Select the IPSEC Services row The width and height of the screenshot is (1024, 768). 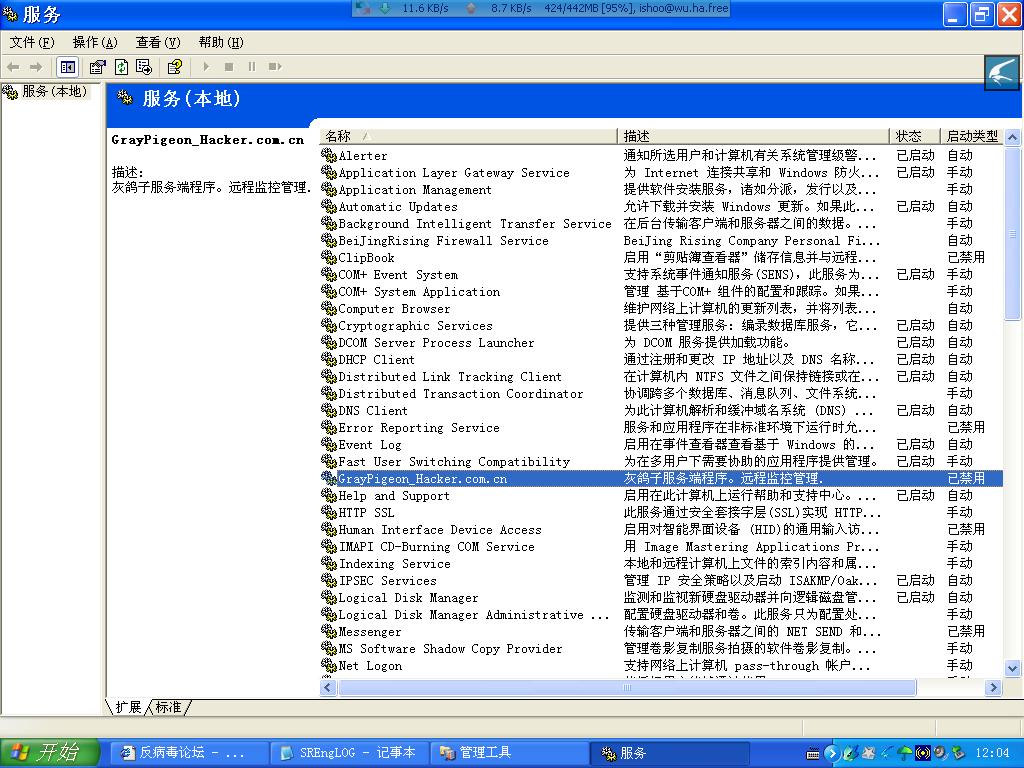[x=662, y=580]
